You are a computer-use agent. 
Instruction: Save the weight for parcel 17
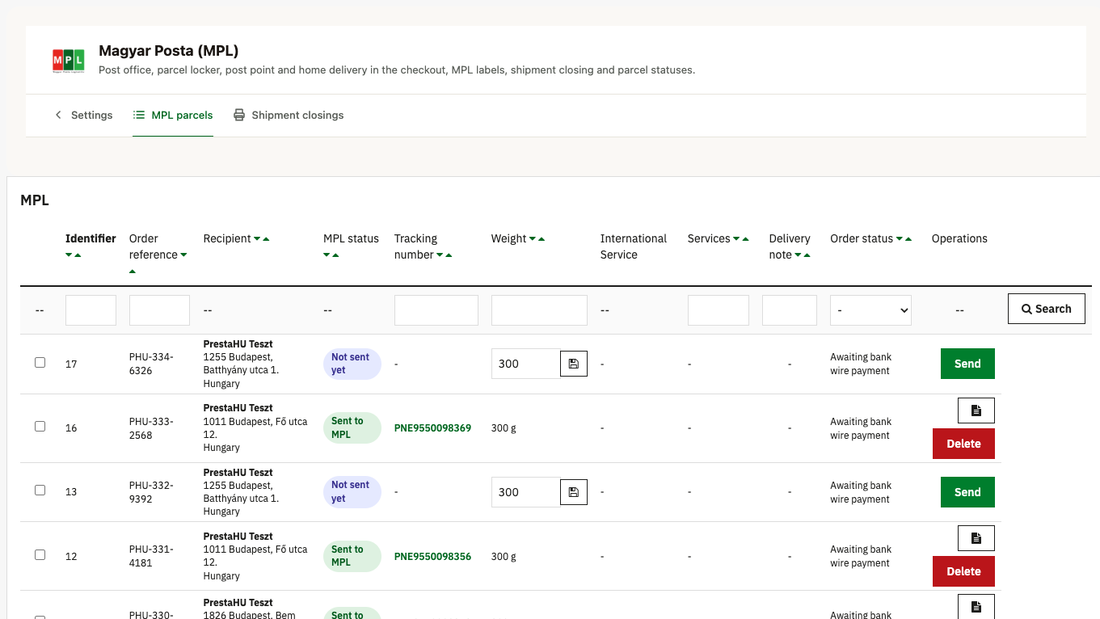pyautogui.click(x=573, y=364)
